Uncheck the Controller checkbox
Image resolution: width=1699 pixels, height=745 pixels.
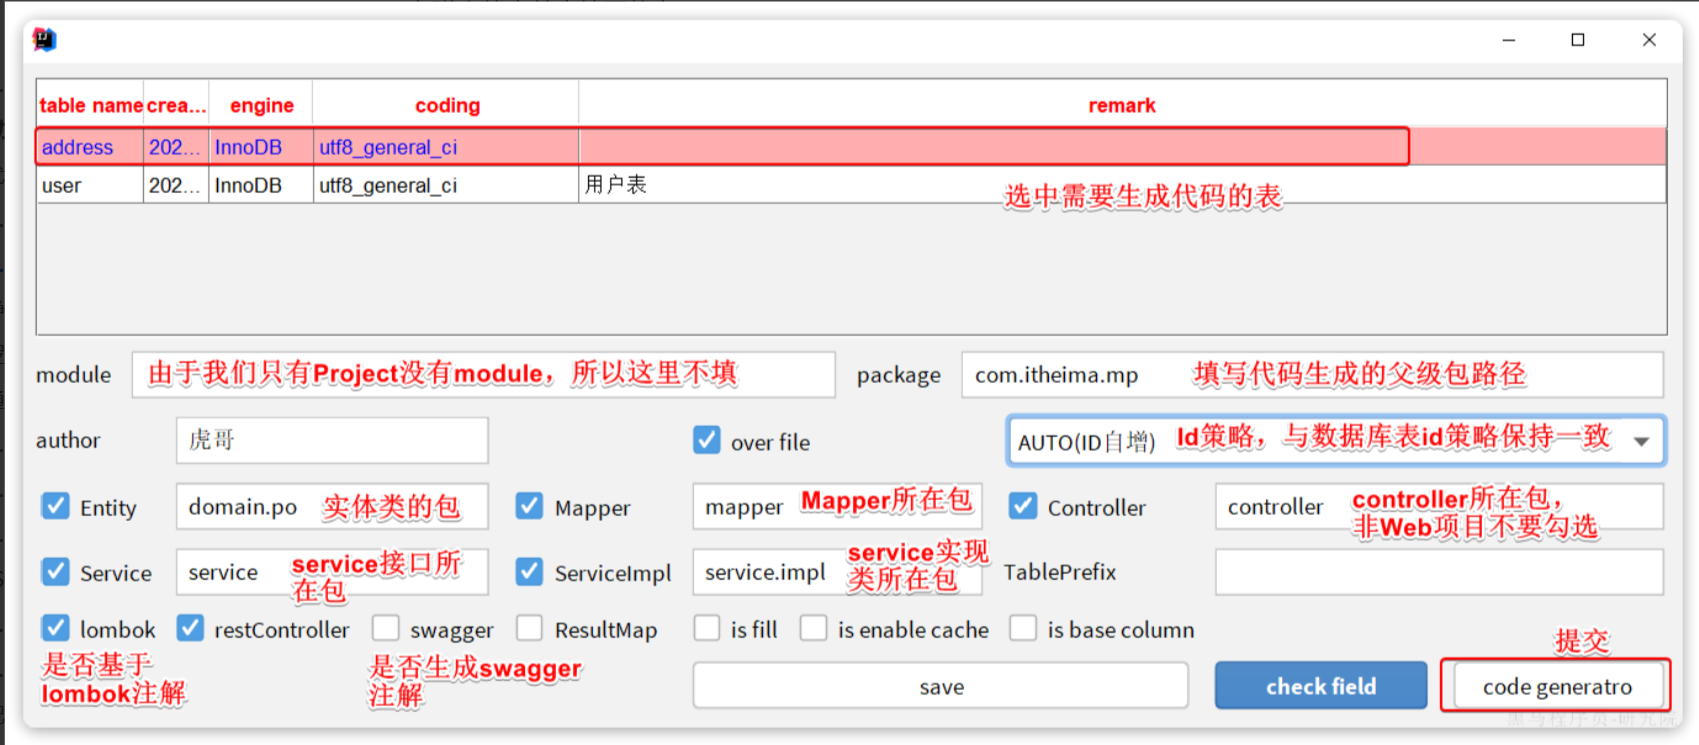coord(1023,506)
